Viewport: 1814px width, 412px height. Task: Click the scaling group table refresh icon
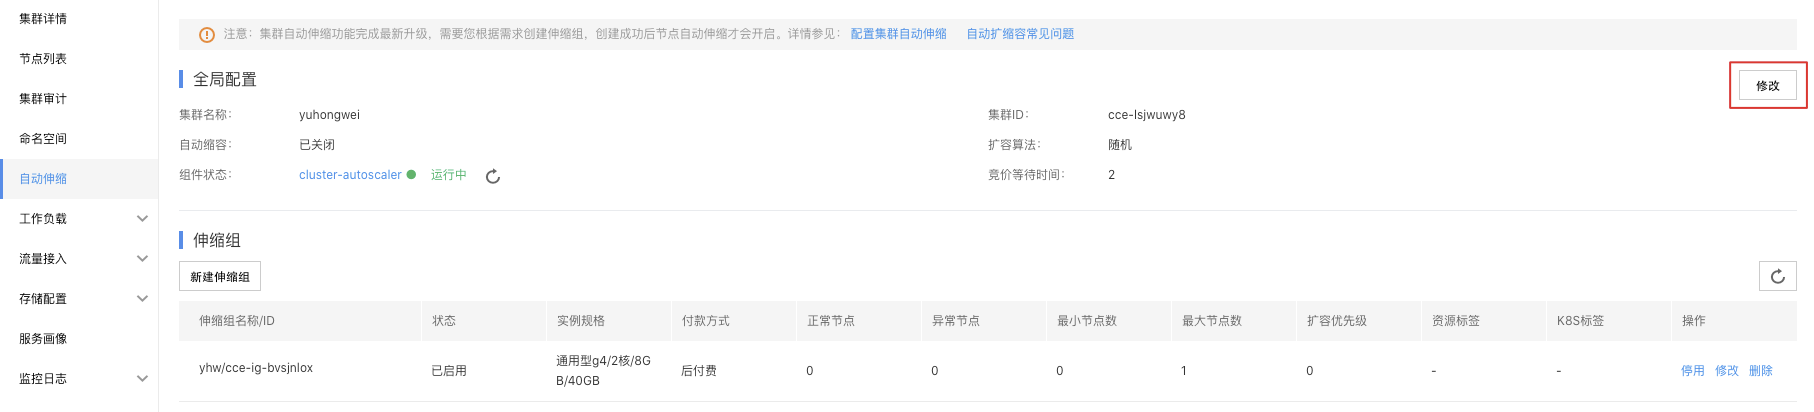(x=1777, y=276)
